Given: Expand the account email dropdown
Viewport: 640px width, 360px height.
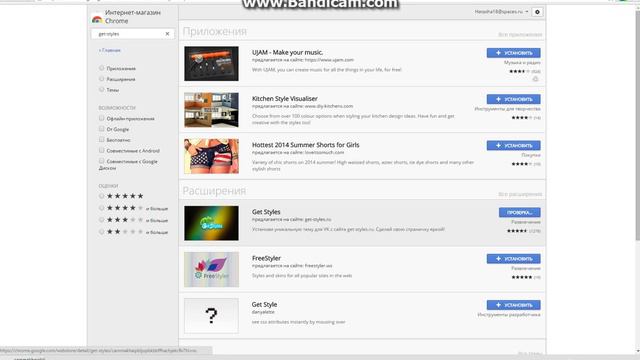Looking at the screenshot, I should pyautogui.click(x=501, y=12).
